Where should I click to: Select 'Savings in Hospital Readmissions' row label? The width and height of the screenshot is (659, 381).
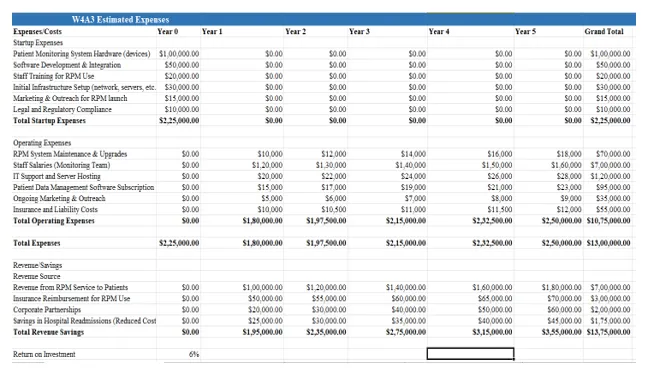(84, 321)
